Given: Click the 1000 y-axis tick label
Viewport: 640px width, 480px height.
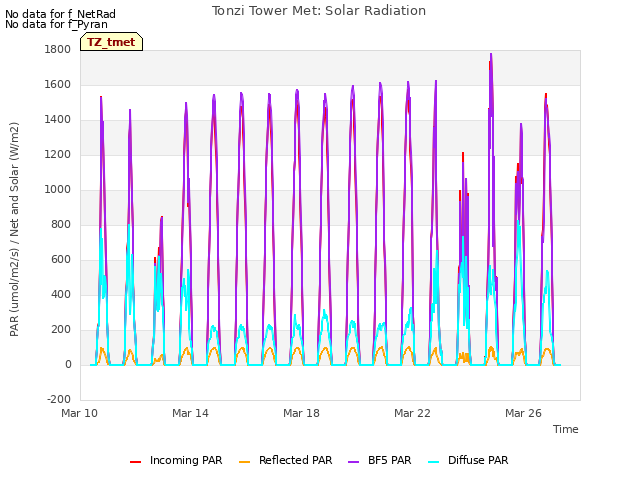Looking at the screenshot, I should coord(58,189).
